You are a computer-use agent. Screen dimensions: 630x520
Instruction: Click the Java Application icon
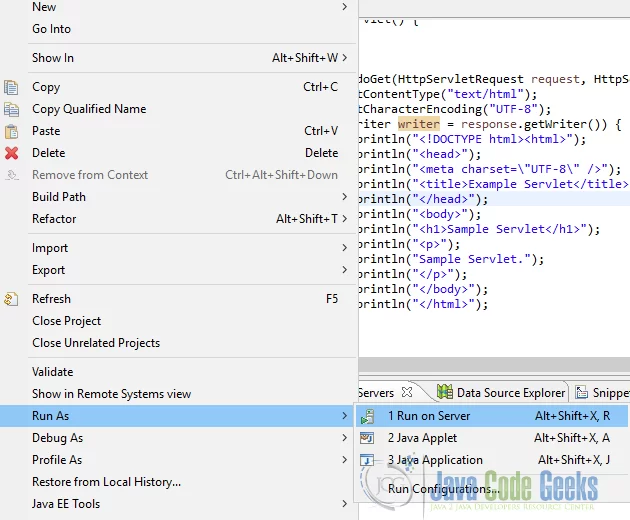pos(367,460)
